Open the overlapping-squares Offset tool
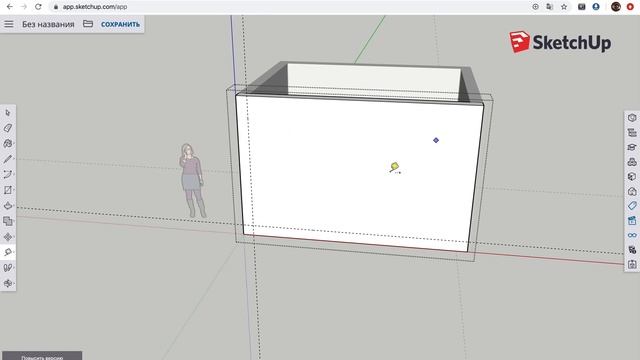The image size is (640, 360). coord(8,221)
